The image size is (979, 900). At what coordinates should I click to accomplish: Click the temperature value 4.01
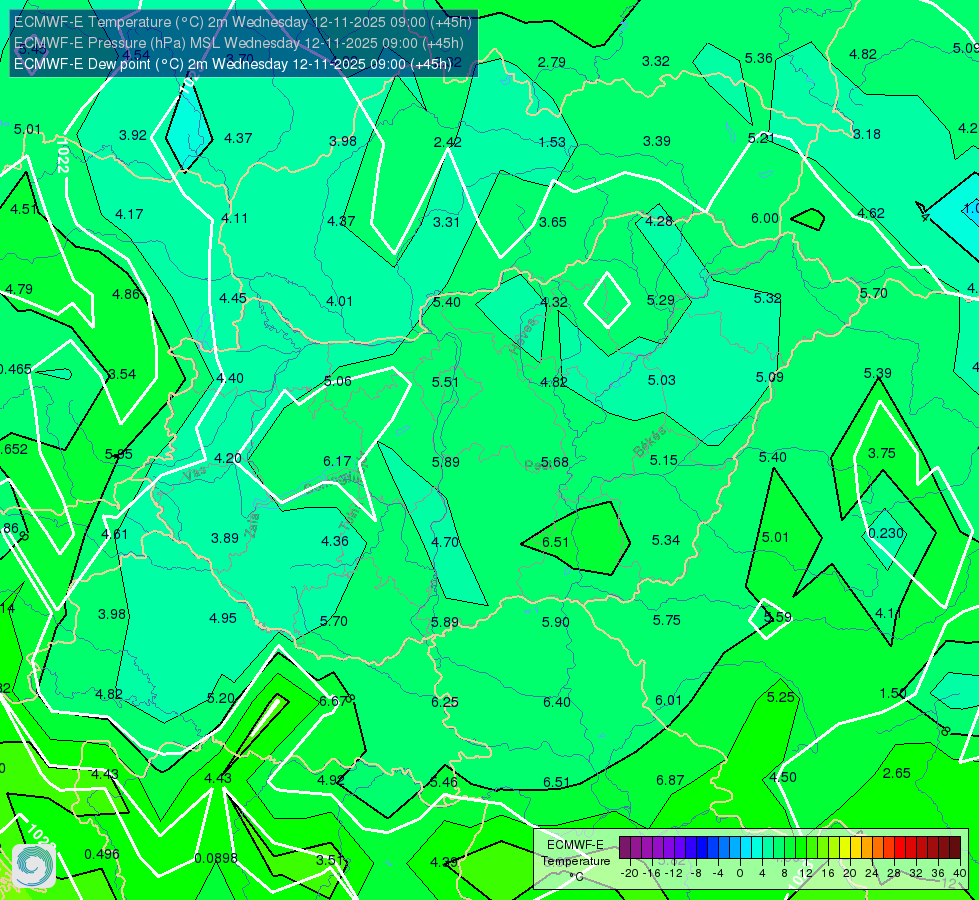pyautogui.click(x=340, y=302)
